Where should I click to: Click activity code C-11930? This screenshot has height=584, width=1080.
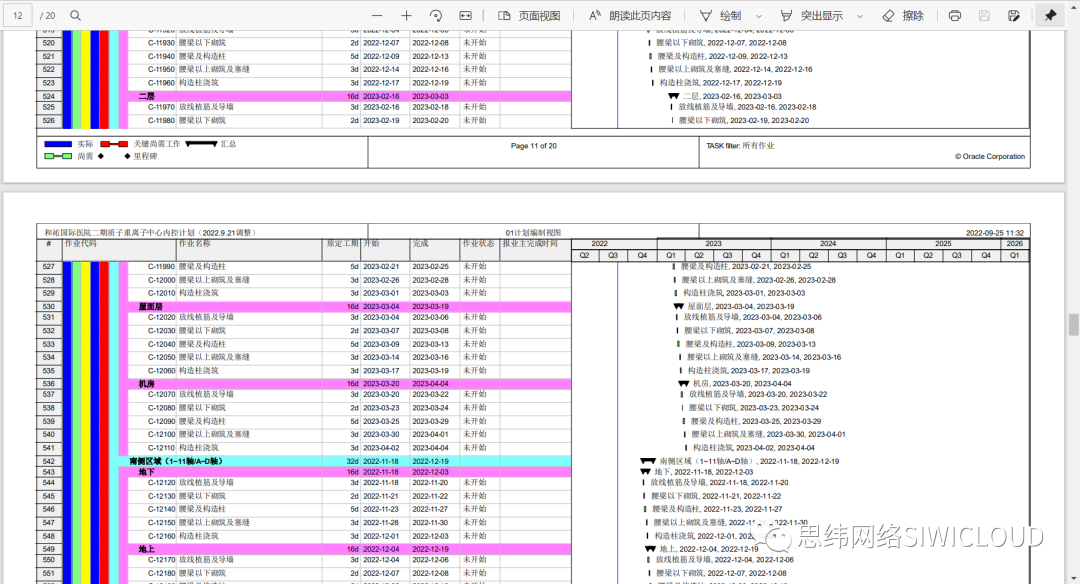point(161,43)
